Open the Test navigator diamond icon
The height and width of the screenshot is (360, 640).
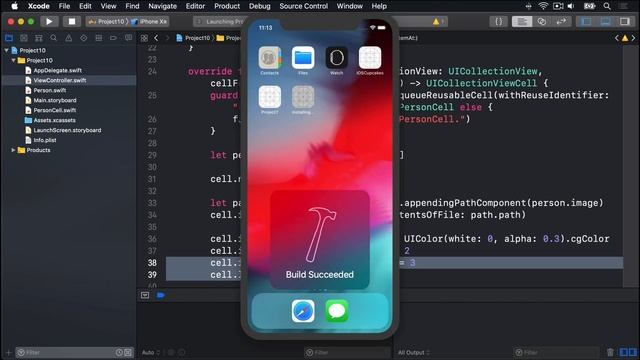click(83, 38)
